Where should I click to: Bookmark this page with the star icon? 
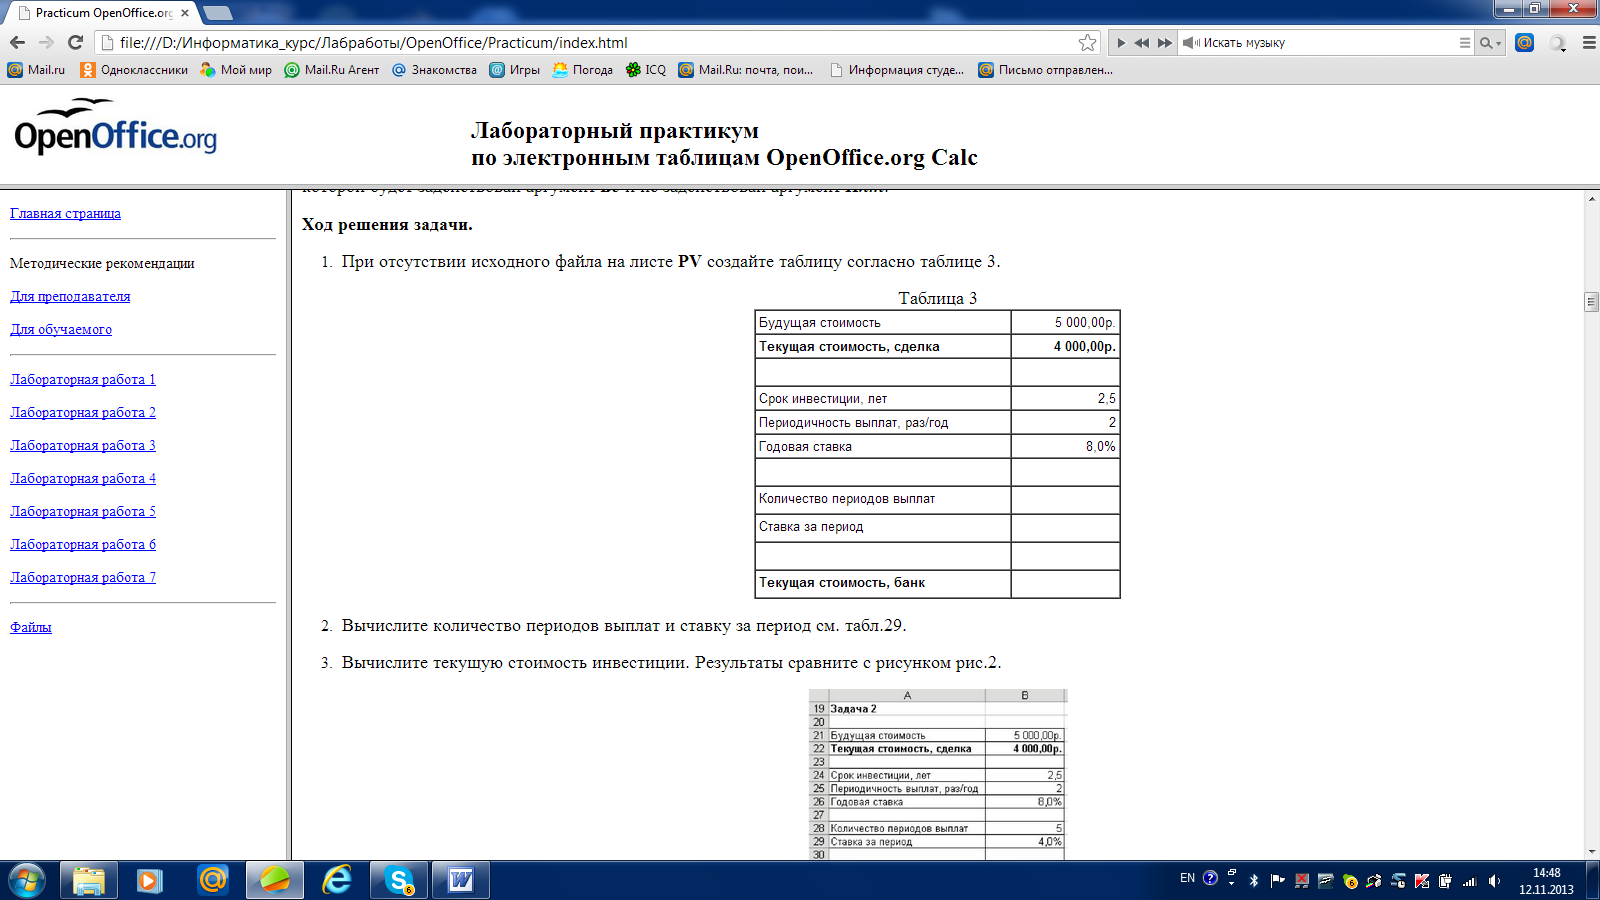1087,42
